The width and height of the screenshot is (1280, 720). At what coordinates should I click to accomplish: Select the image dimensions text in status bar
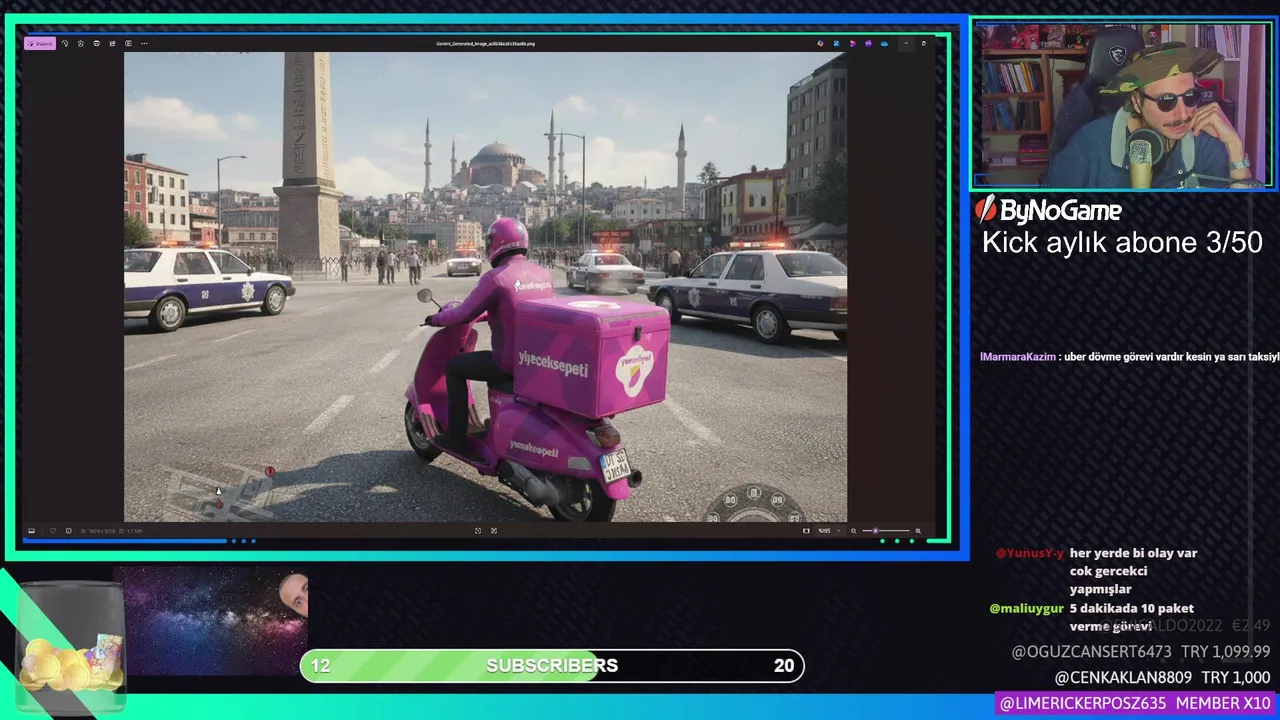pyautogui.click(x=102, y=531)
